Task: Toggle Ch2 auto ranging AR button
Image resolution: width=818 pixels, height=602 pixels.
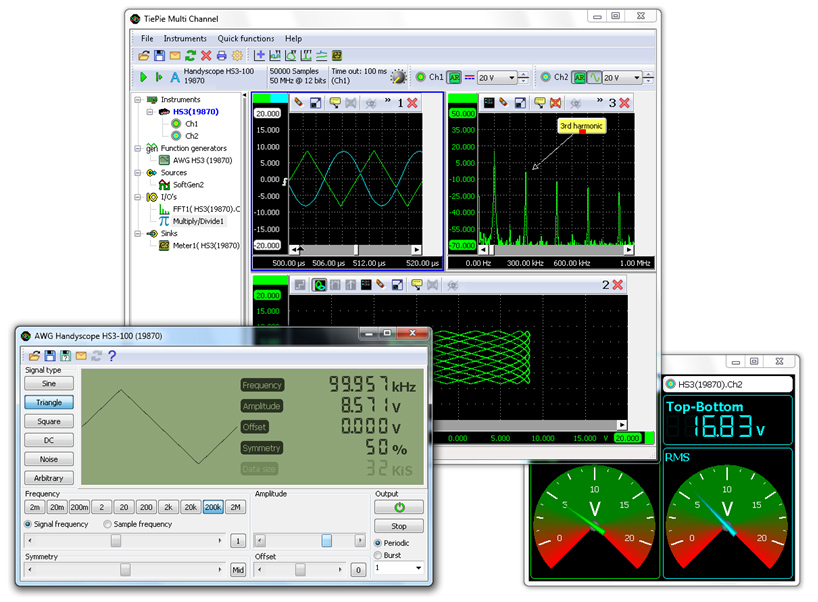Action: point(579,77)
